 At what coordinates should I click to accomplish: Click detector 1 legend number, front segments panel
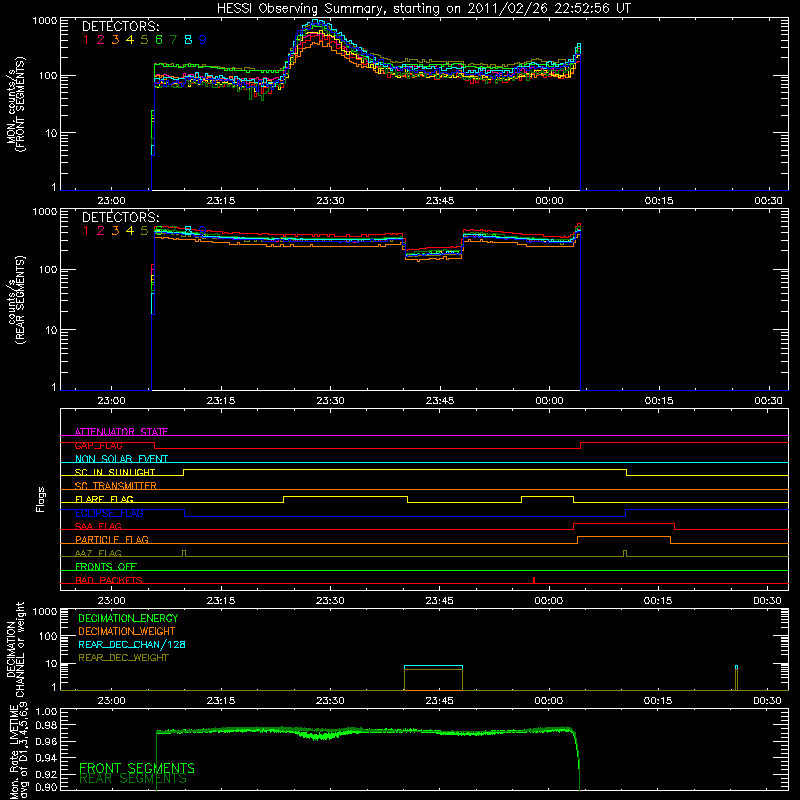coord(86,40)
